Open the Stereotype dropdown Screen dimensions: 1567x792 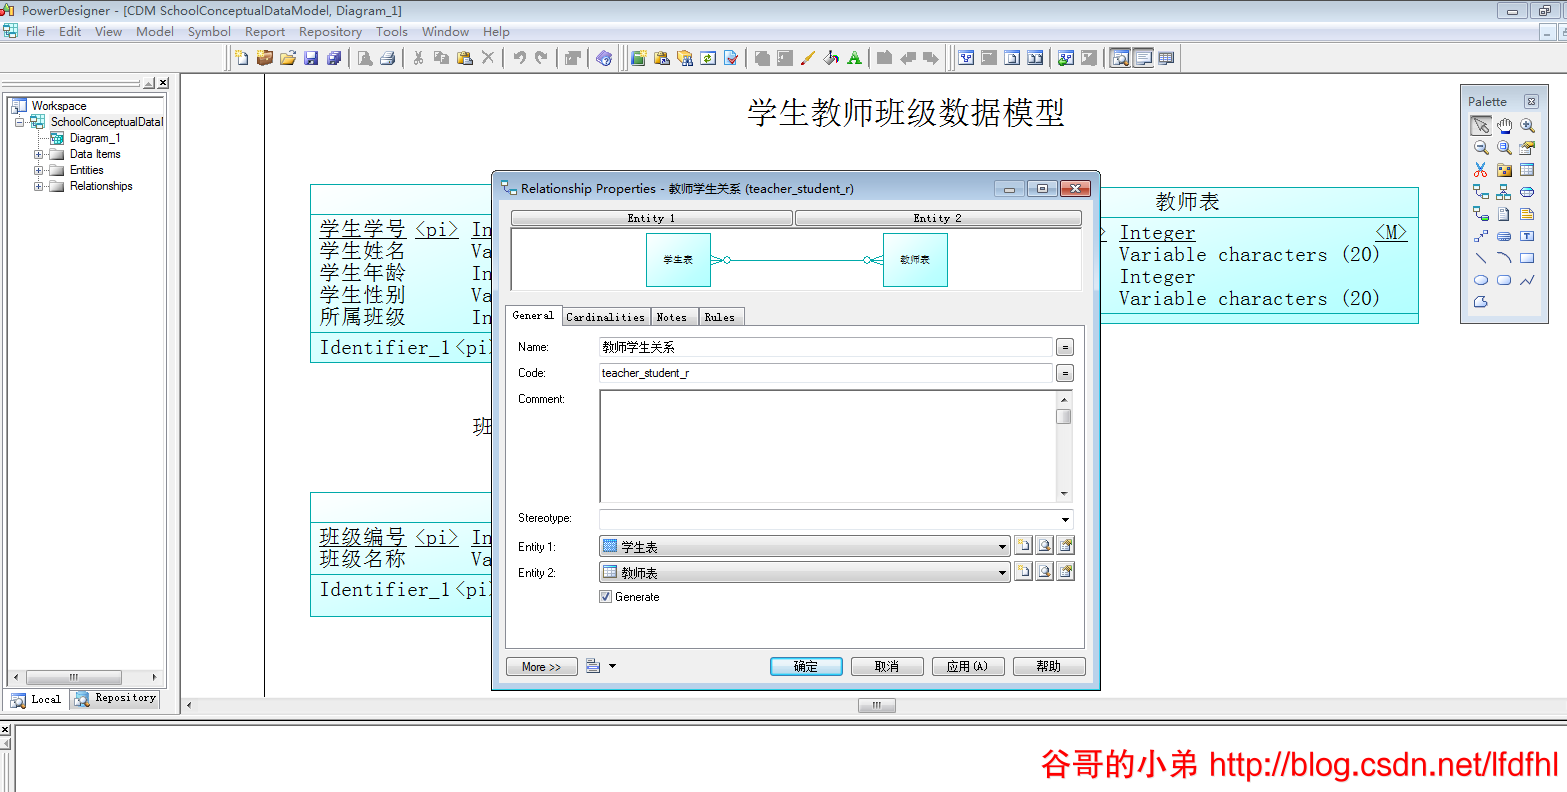click(x=1066, y=520)
